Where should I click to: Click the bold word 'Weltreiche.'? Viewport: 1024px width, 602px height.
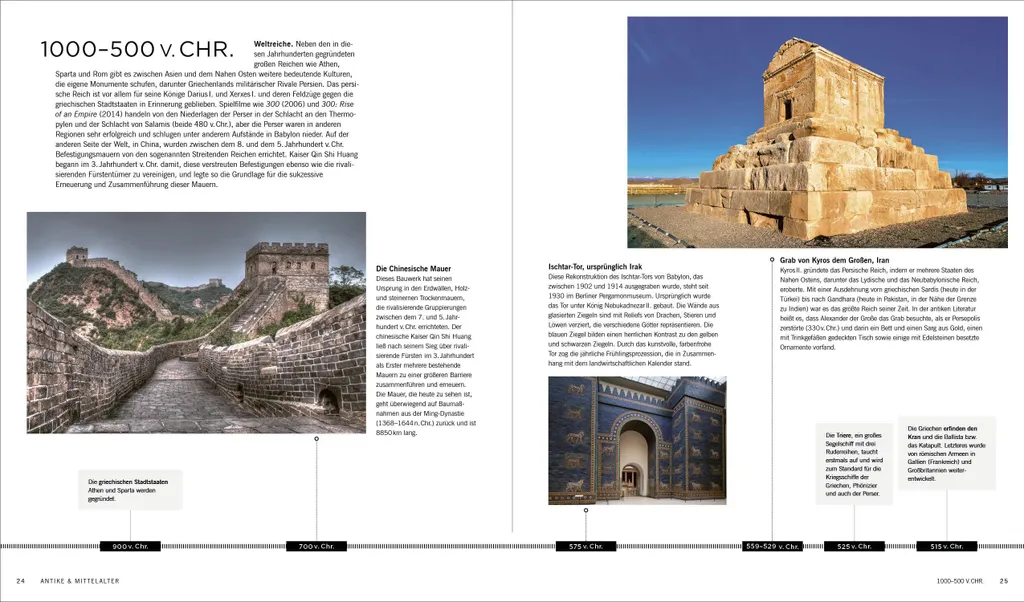pos(273,44)
